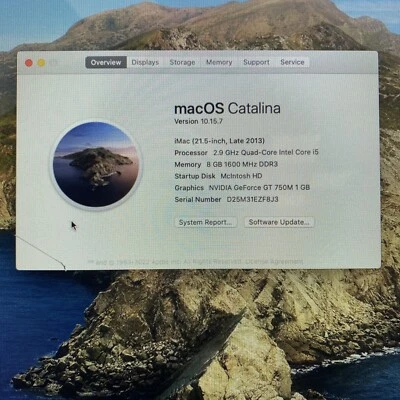
Task: Minimize window with the yellow button
Action: pyautogui.click(x=41, y=63)
